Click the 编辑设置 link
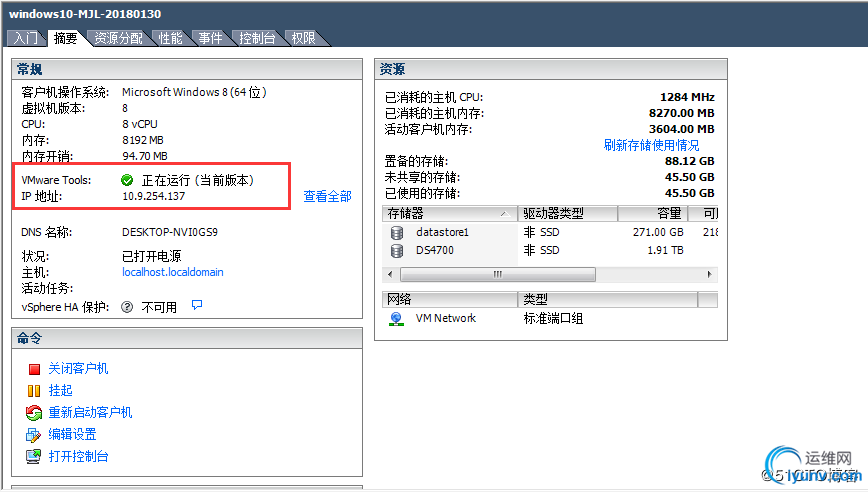Image resolution: width=868 pixels, height=492 pixels. pyautogui.click(x=73, y=434)
